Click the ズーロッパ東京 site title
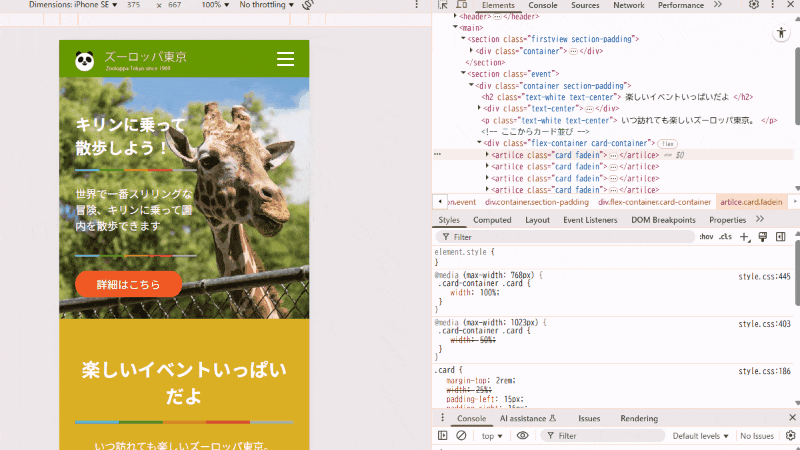The height and width of the screenshot is (450, 800). [145, 57]
